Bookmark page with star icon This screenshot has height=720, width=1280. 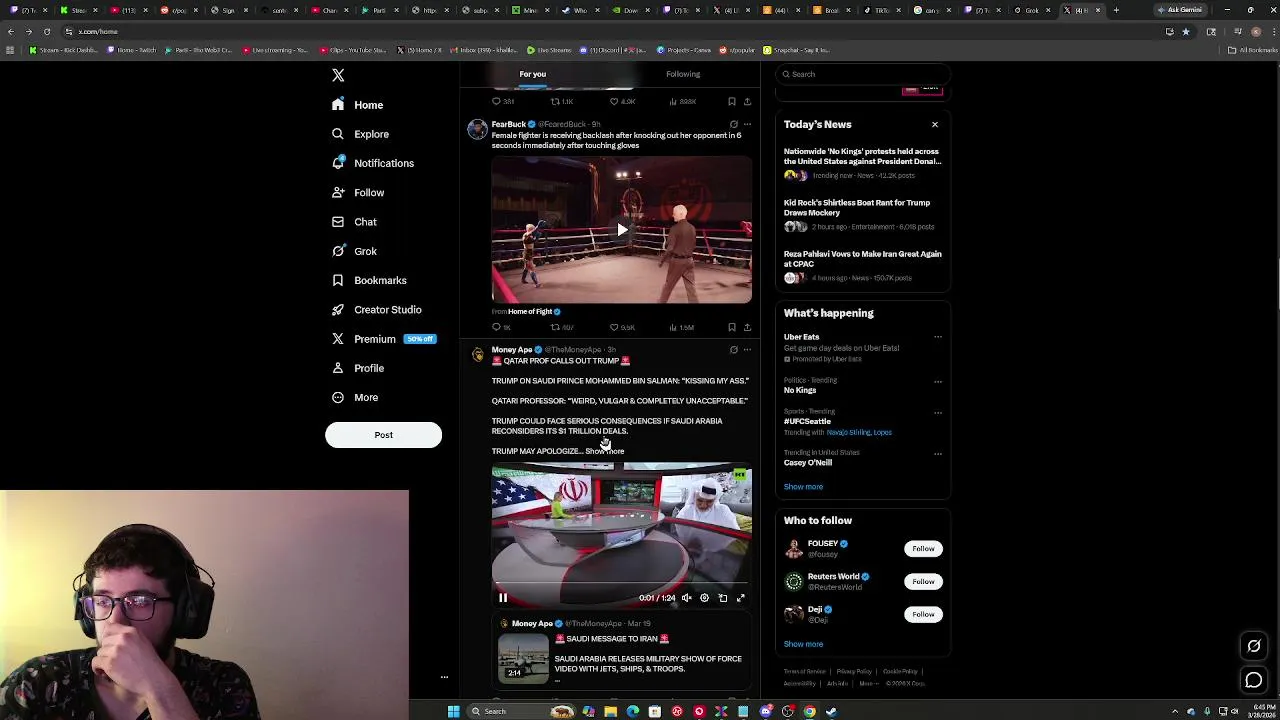click(x=1186, y=31)
